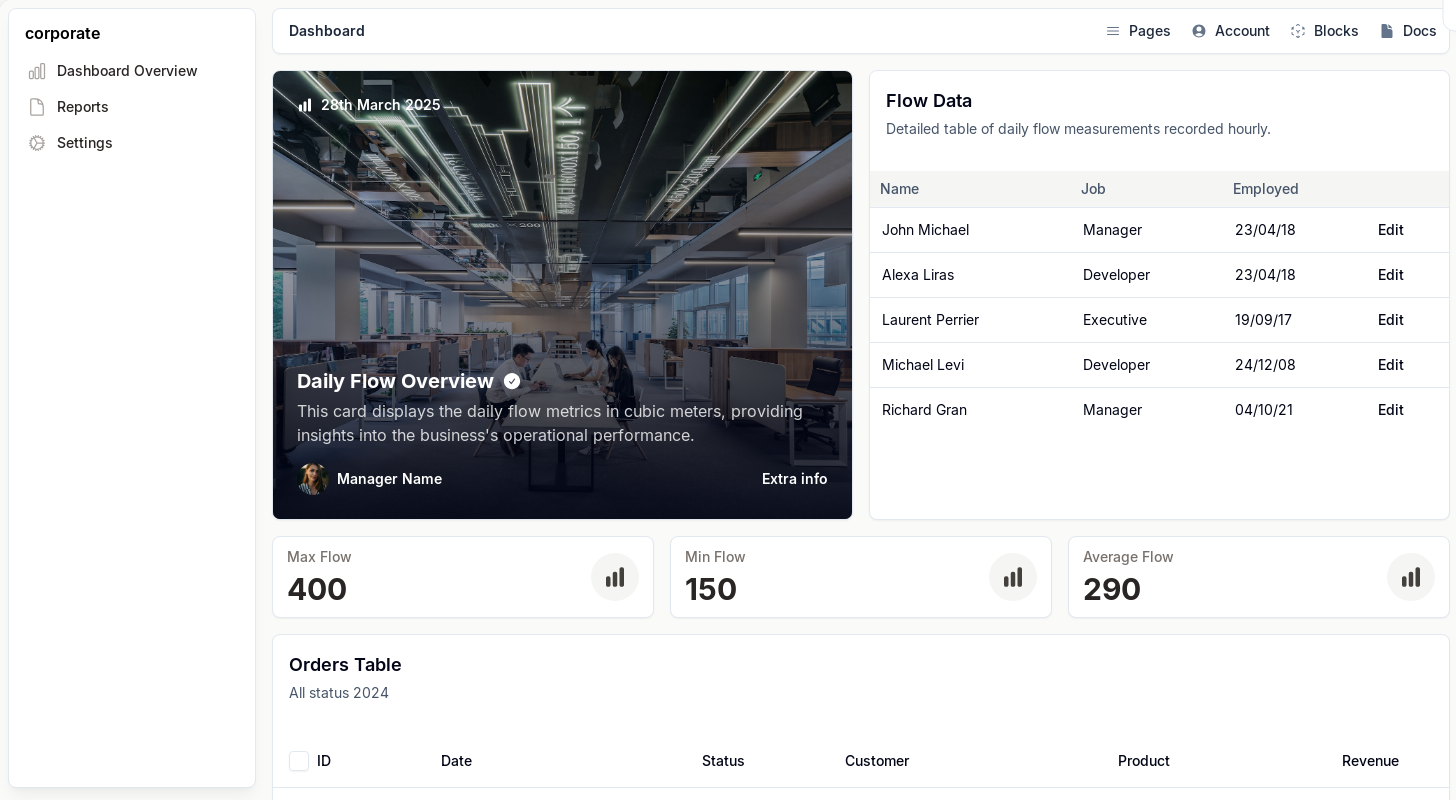Click the Dashboard breadcrumb title
Image resolution: width=1456 pixels, height=800 pixels.
tap(327, 31)
